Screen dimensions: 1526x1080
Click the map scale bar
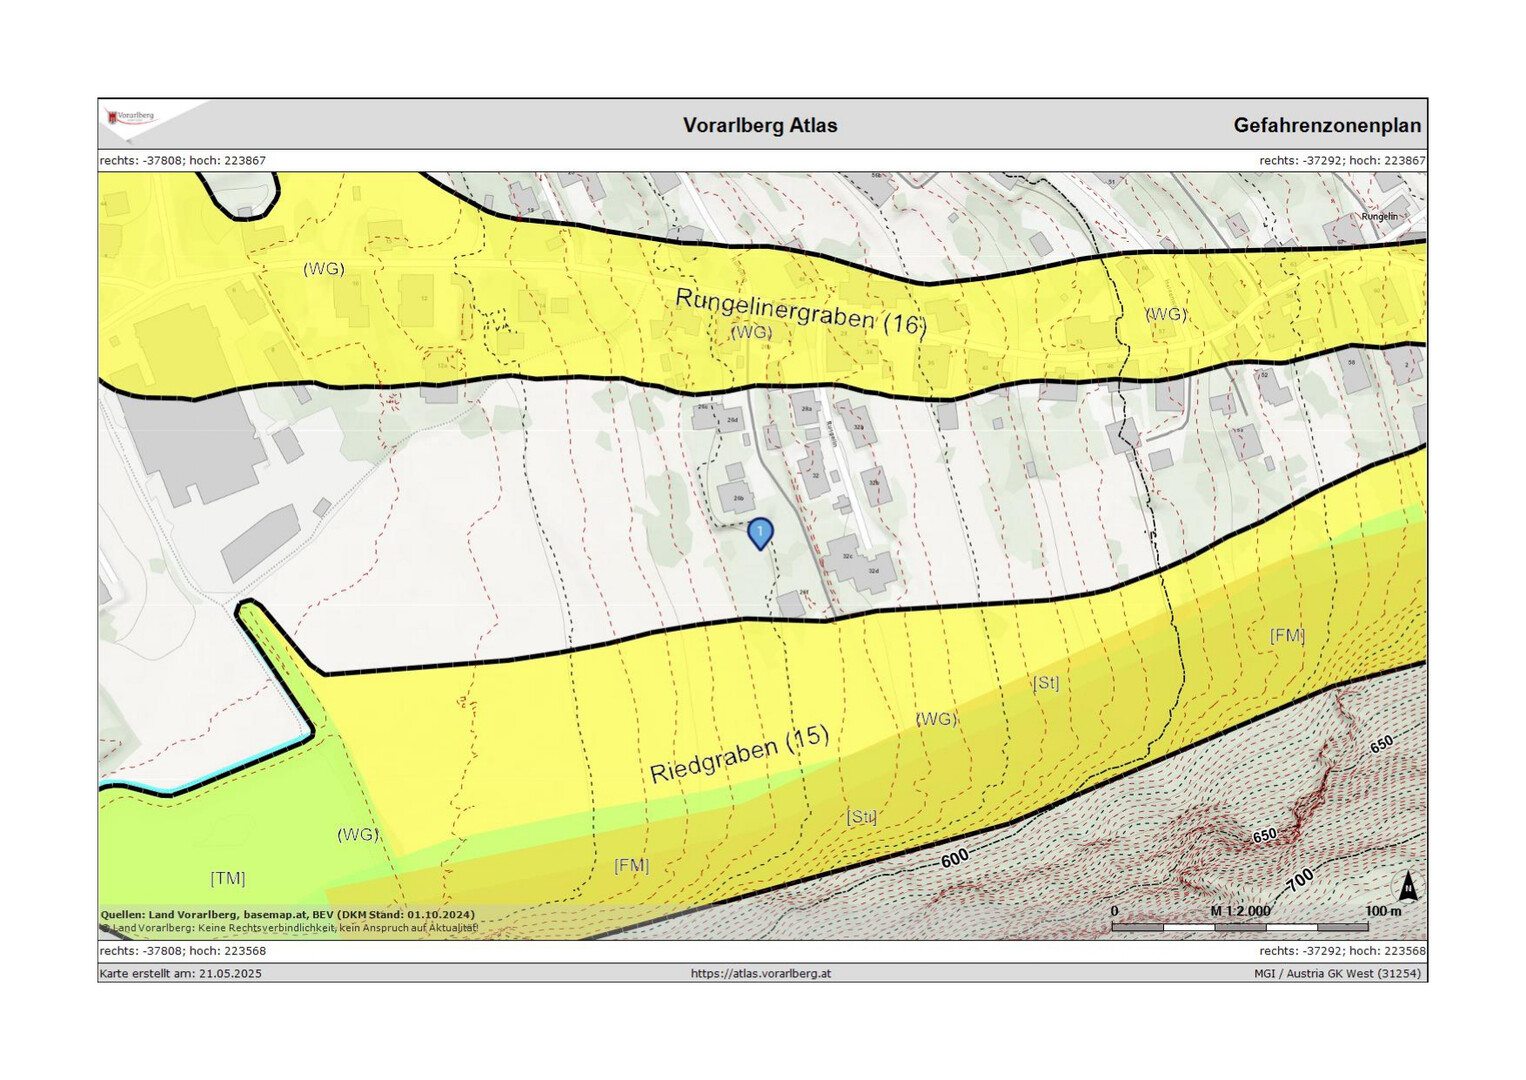1240,927
